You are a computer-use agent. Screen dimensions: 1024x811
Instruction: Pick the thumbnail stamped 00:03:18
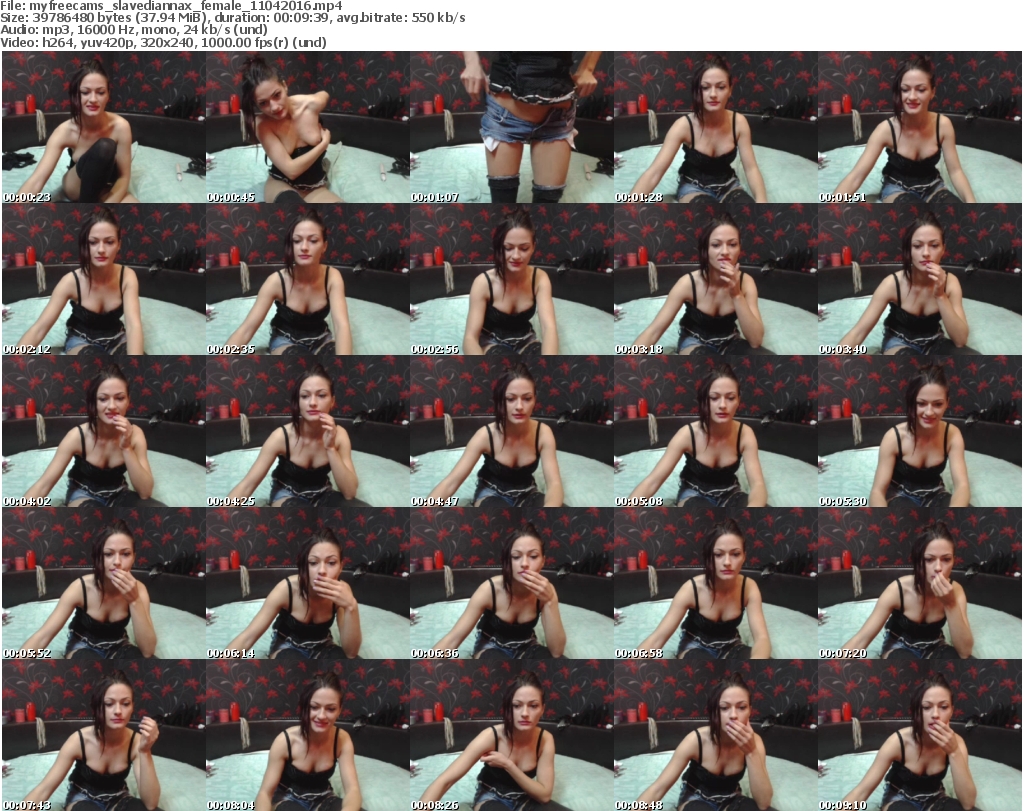click(x=716, y=279)
